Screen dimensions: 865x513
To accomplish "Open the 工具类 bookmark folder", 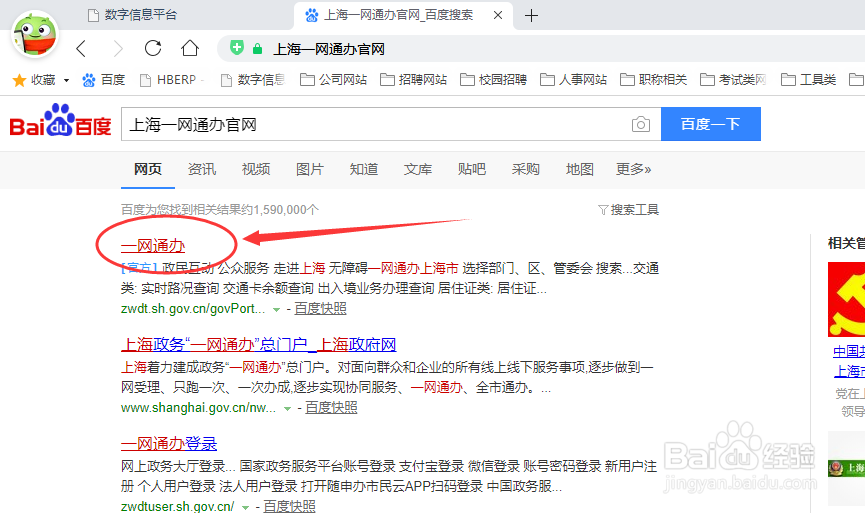I will (x=809, y=80).
